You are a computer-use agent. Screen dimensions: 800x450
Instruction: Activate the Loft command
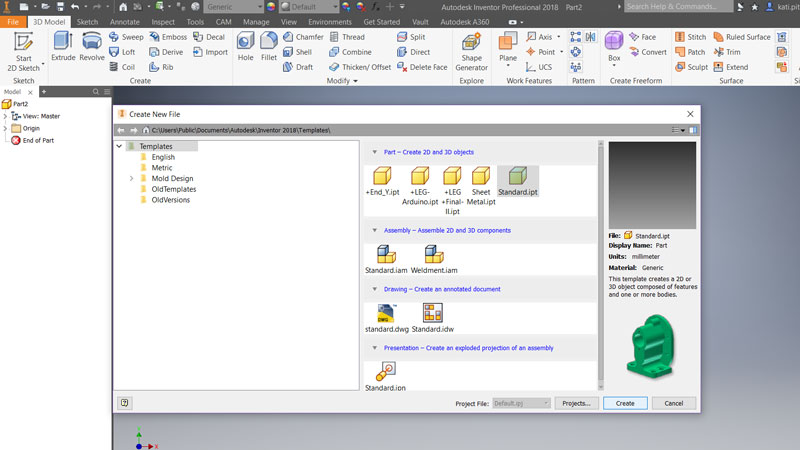pos(122,52)
